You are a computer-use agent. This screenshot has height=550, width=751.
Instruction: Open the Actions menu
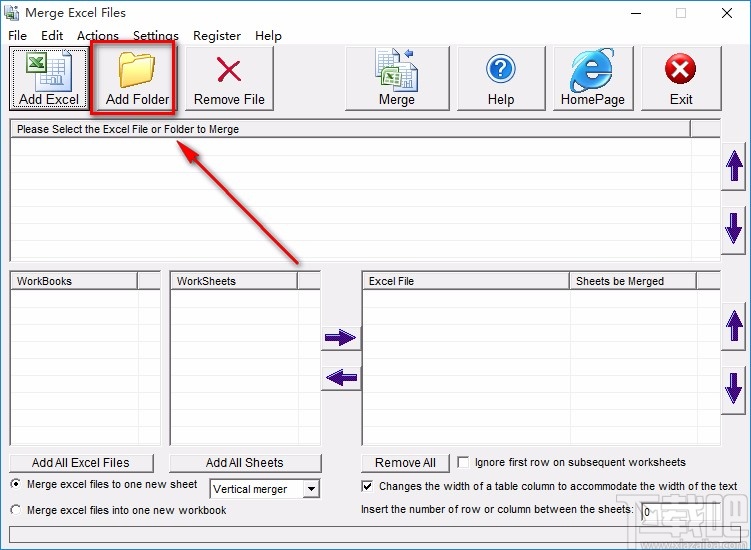click(x=98, y=36)
